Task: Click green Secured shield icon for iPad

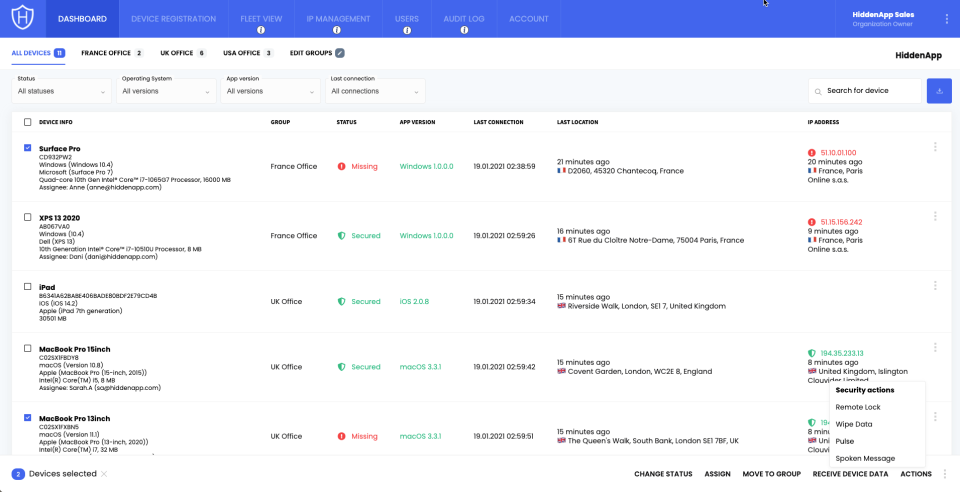Action: coord(342,302)
